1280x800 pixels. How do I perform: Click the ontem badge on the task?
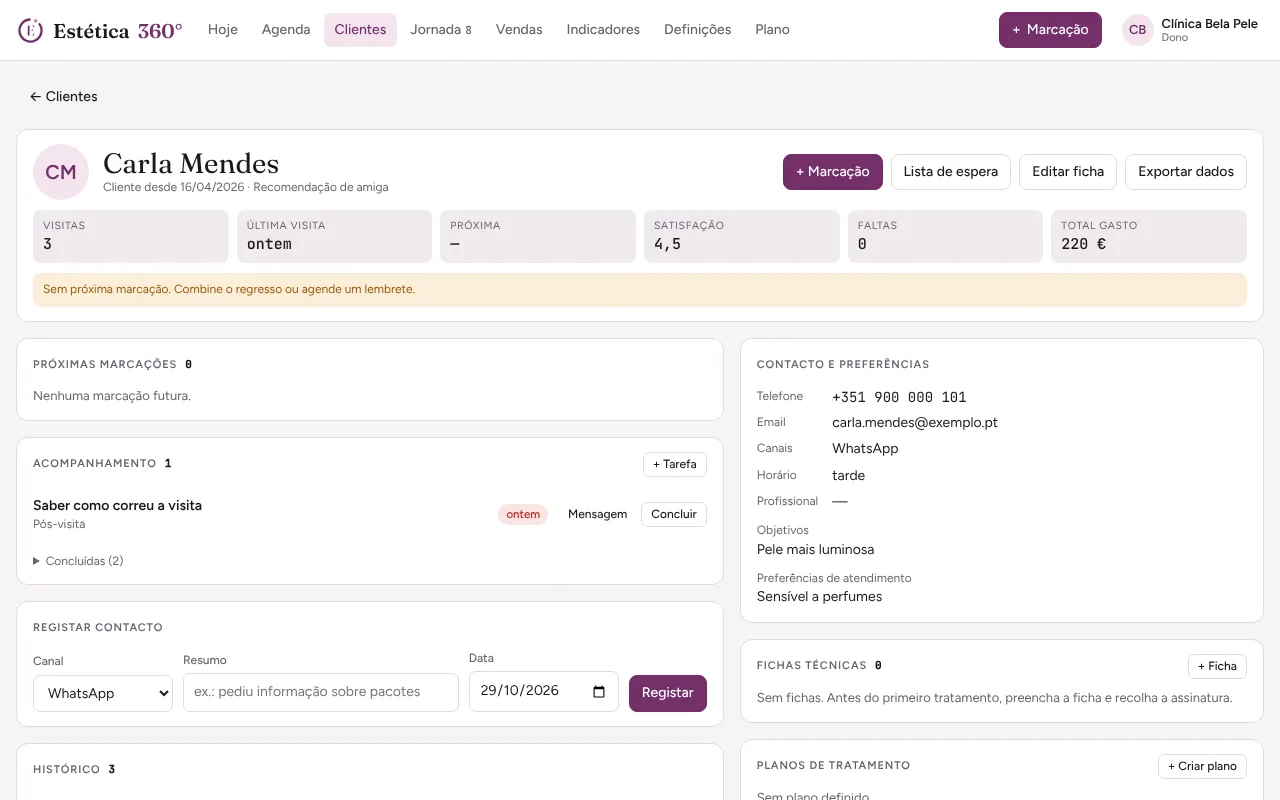tap(523, 514)
